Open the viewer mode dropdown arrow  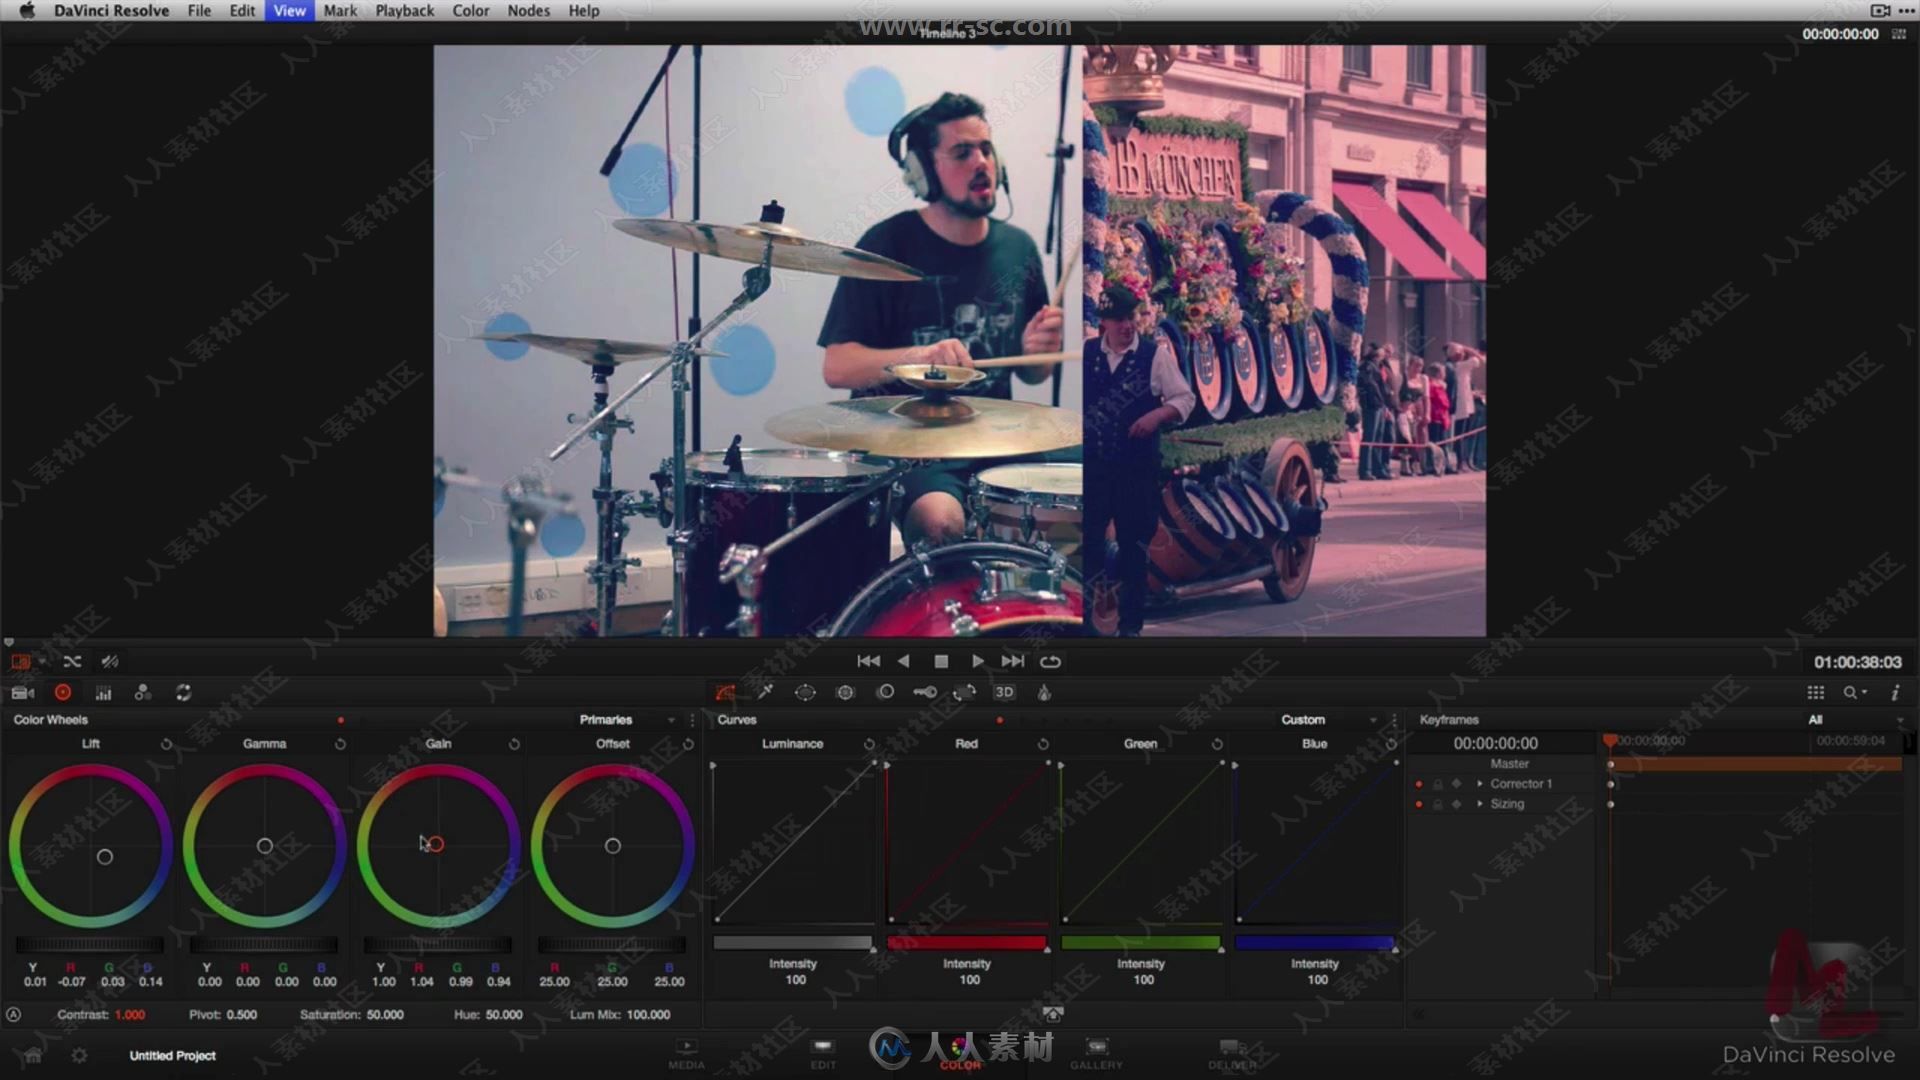[42, 661]
